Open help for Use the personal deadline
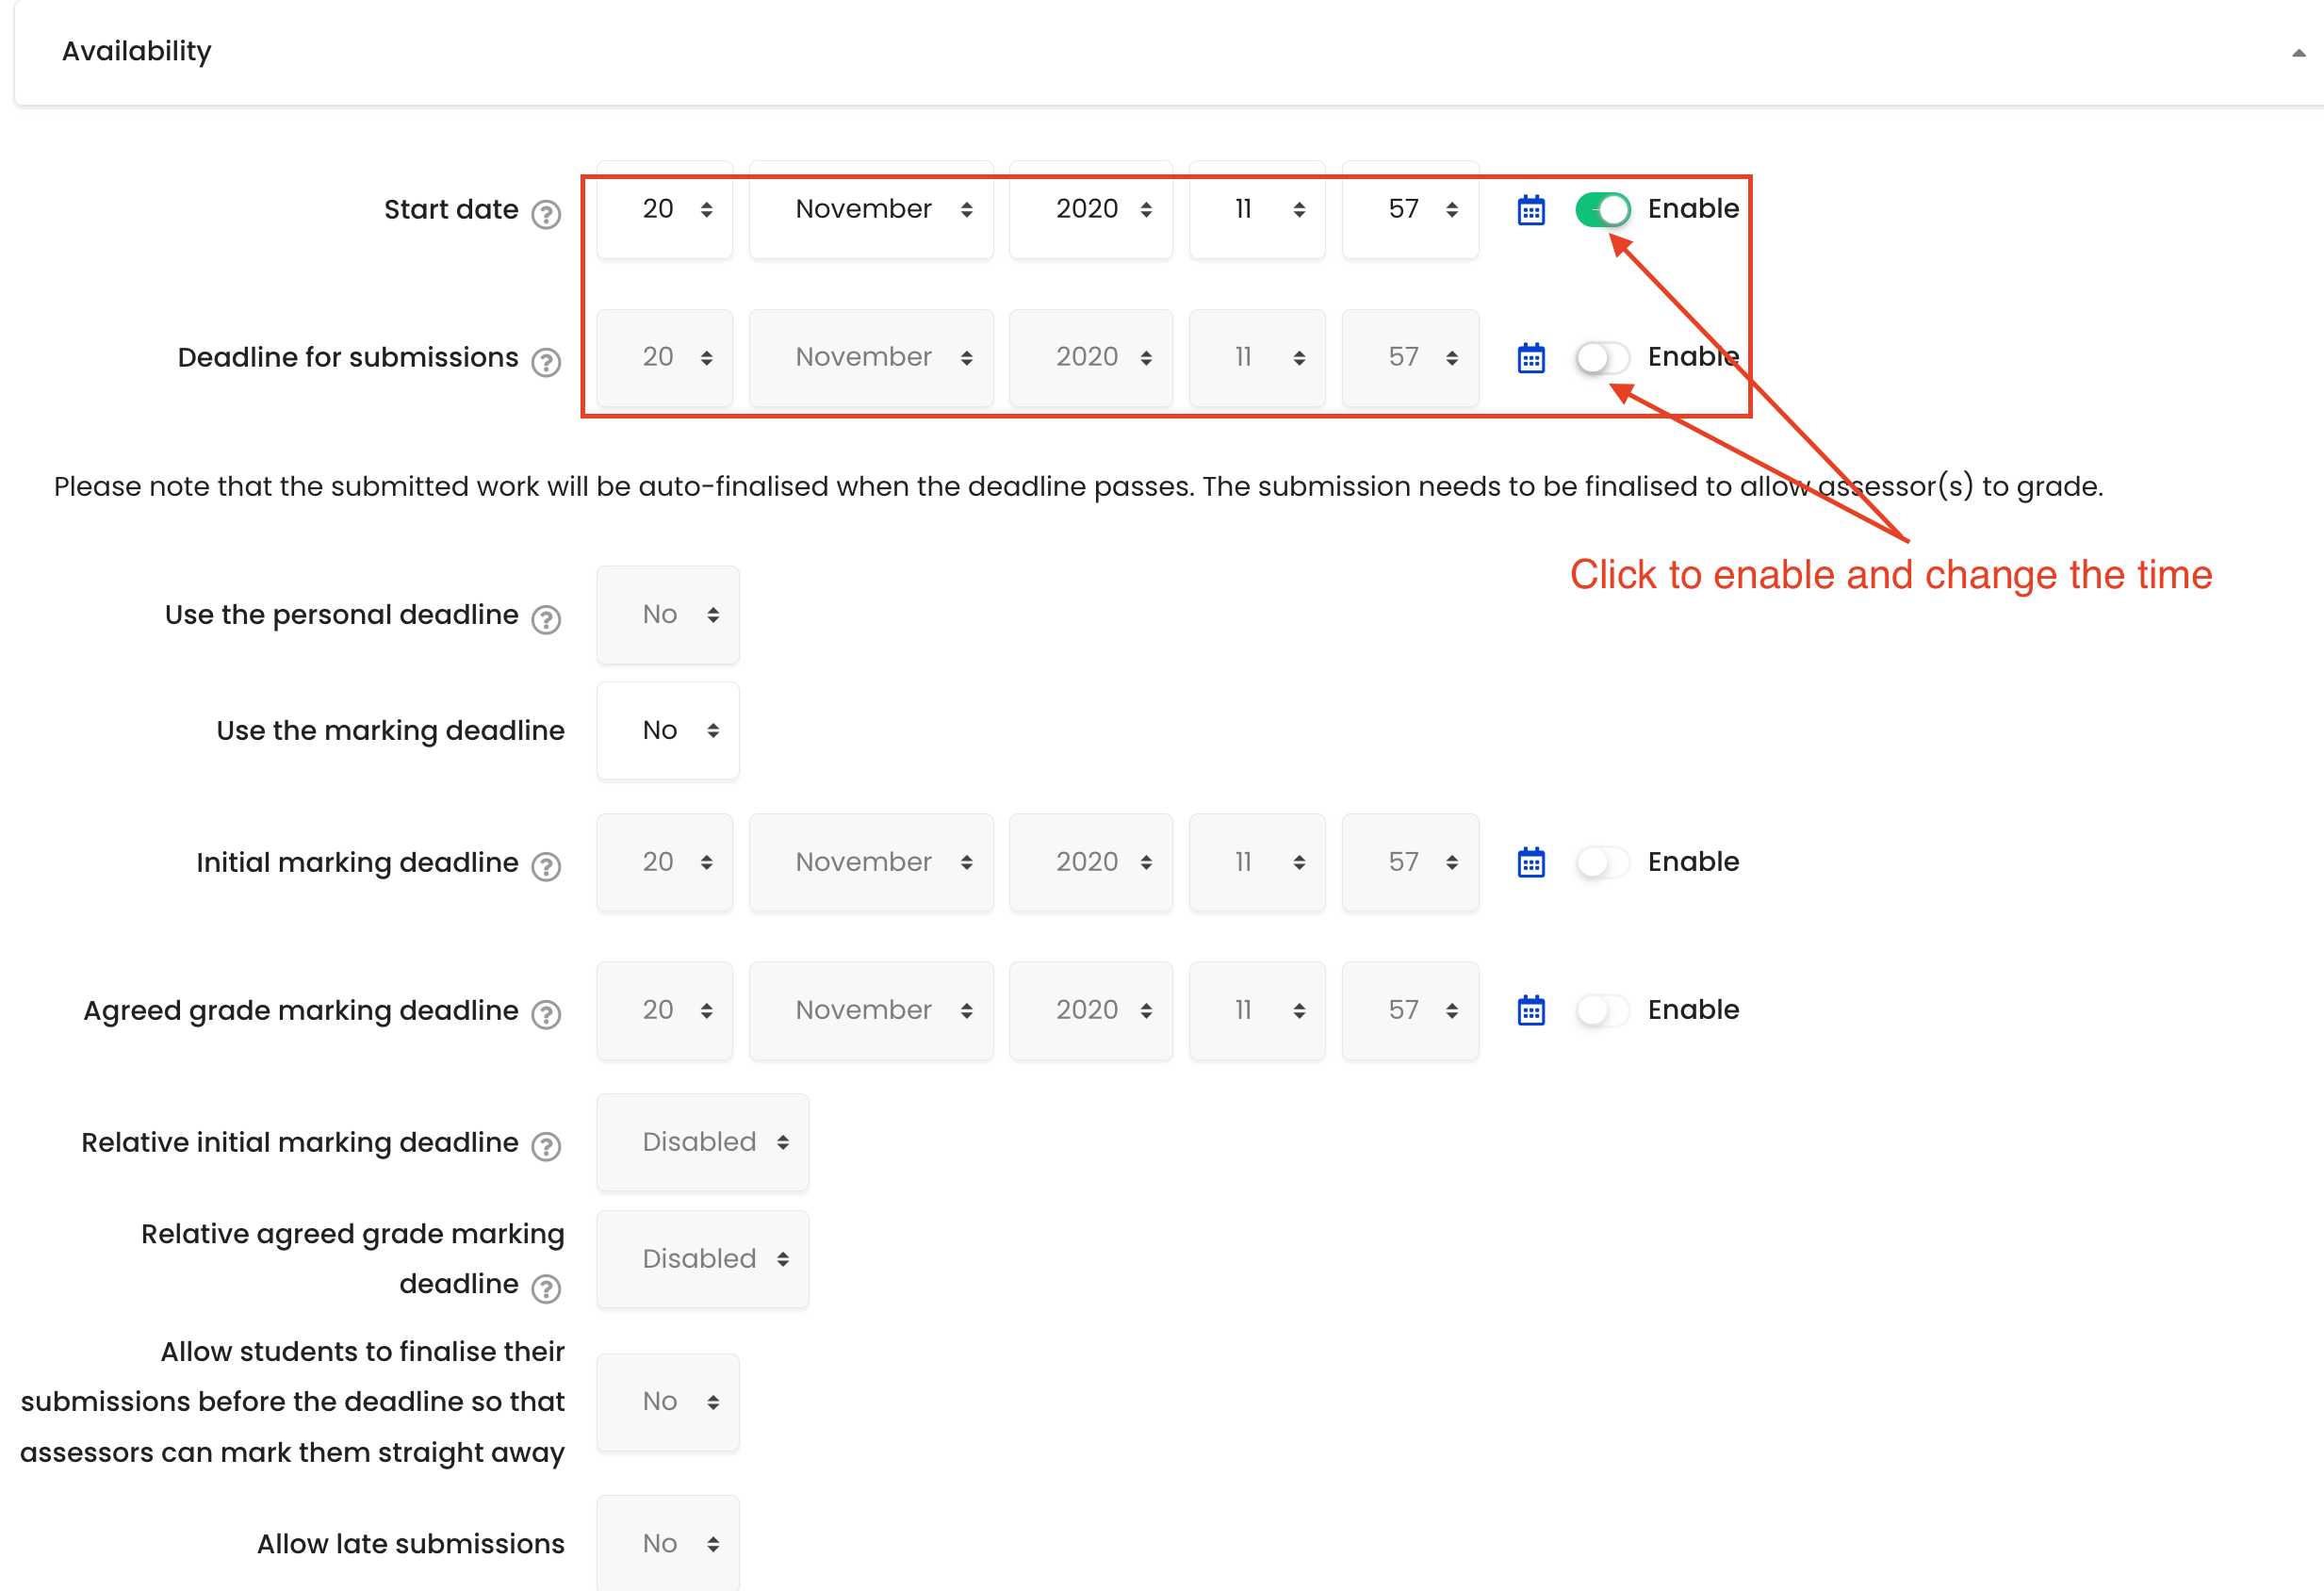 coord(546,620)
